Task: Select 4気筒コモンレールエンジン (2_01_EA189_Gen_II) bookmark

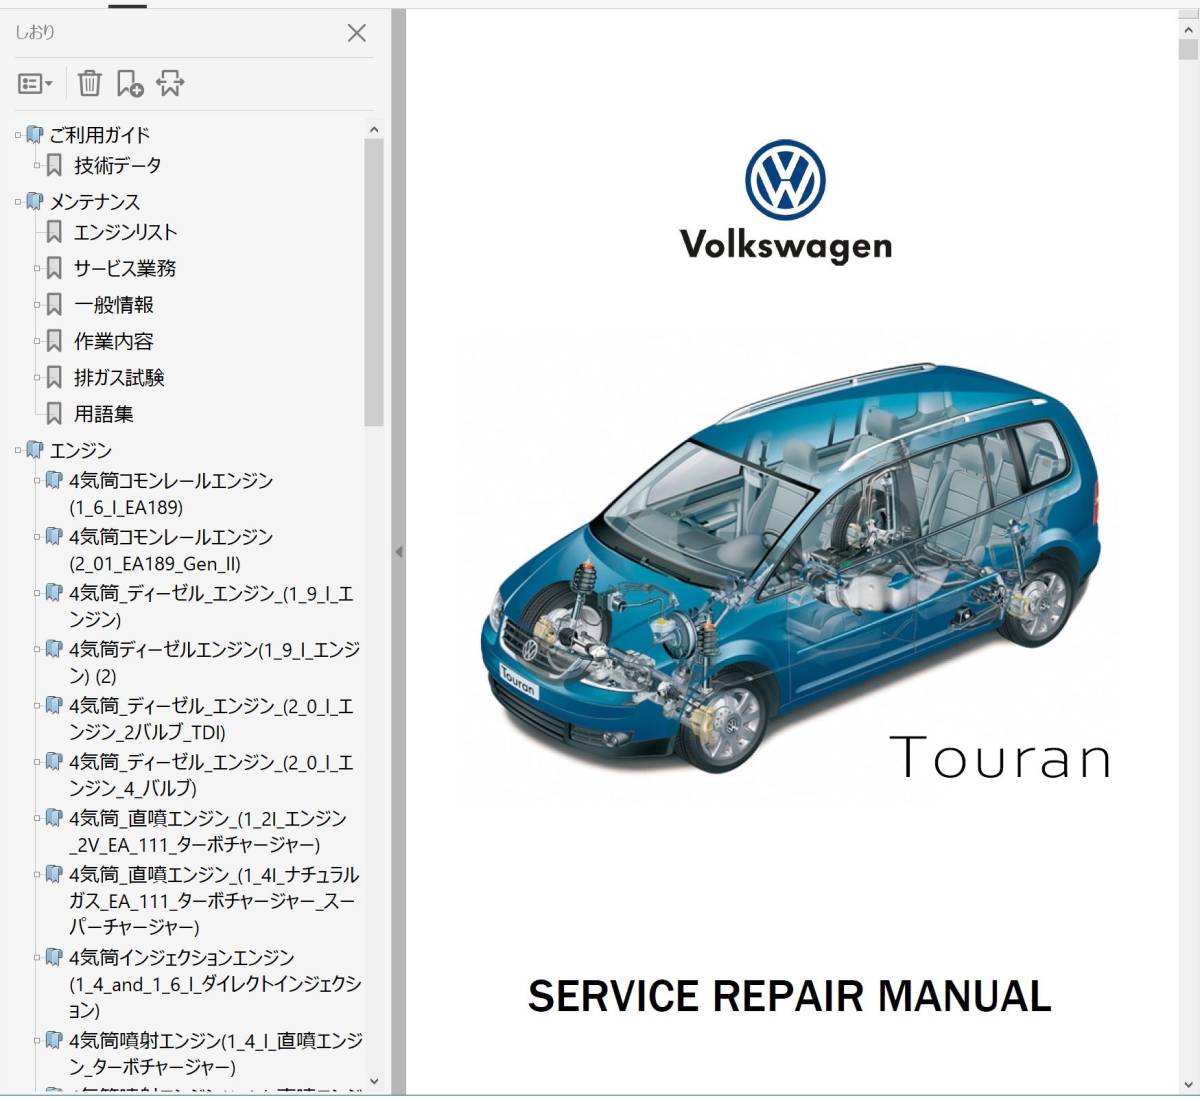Action: point(170,550)
